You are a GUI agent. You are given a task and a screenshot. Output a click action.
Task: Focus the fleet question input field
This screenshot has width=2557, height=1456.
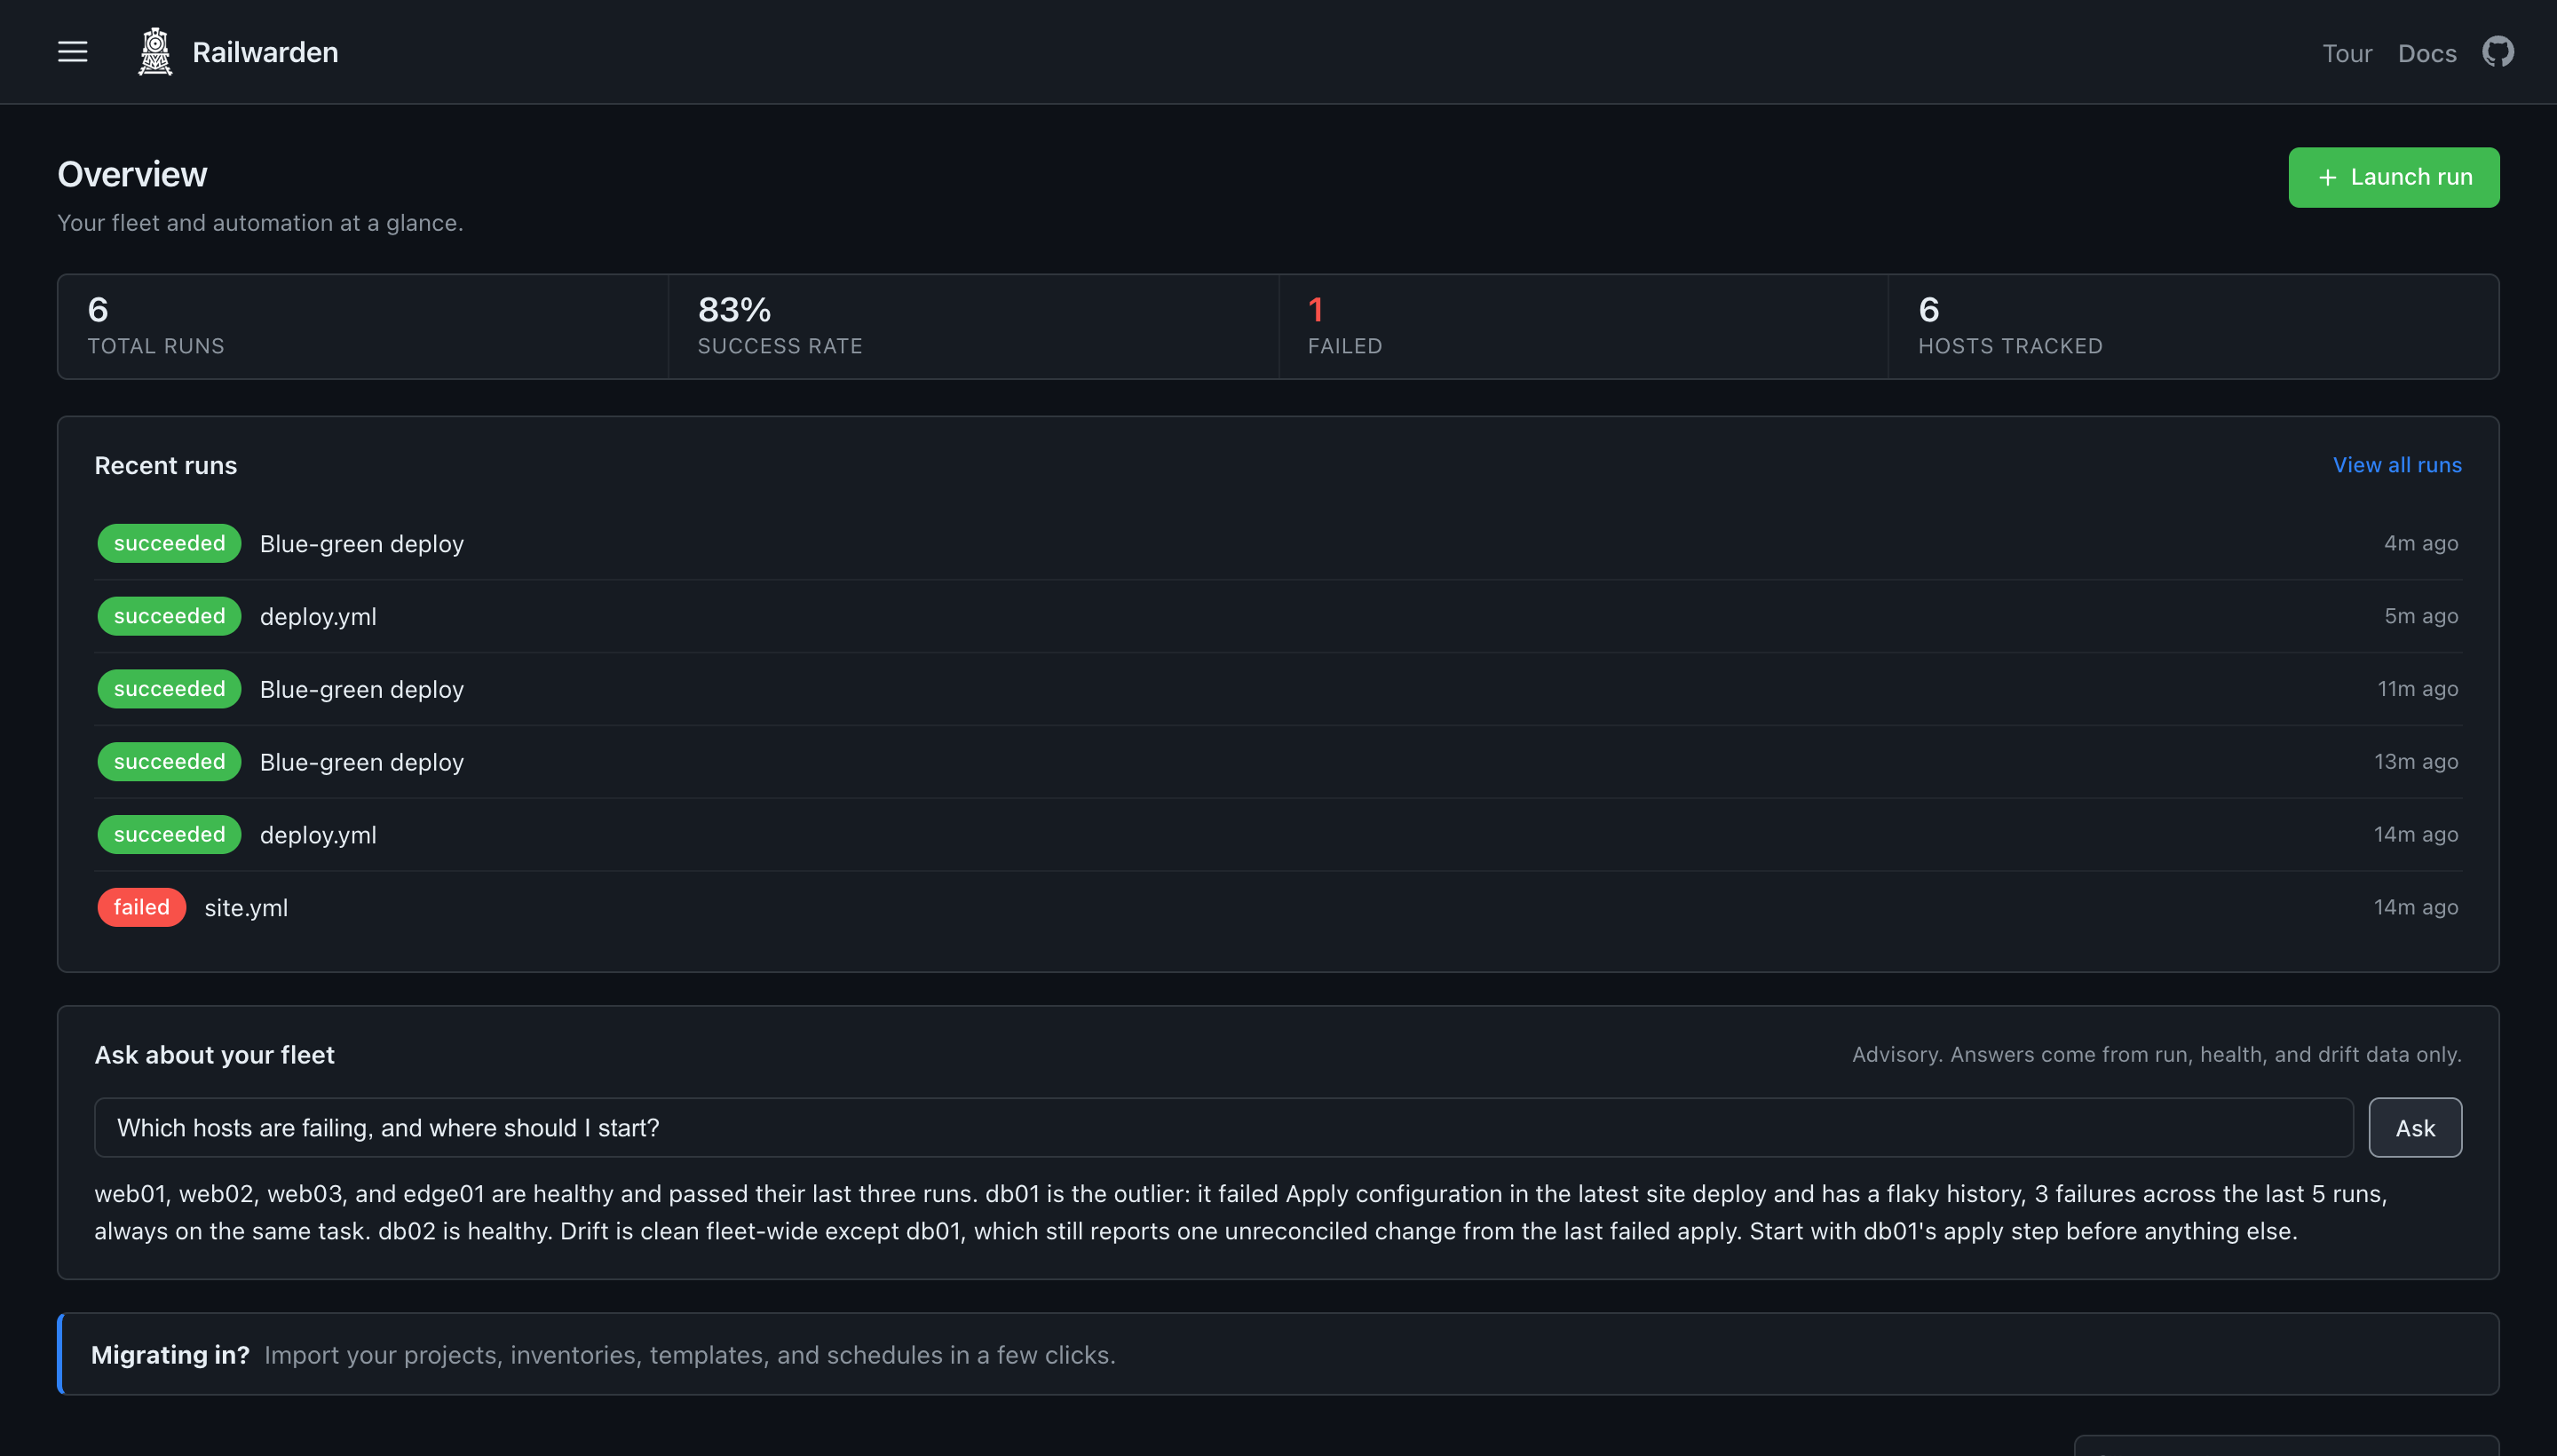click(x=1223, y=1127)
